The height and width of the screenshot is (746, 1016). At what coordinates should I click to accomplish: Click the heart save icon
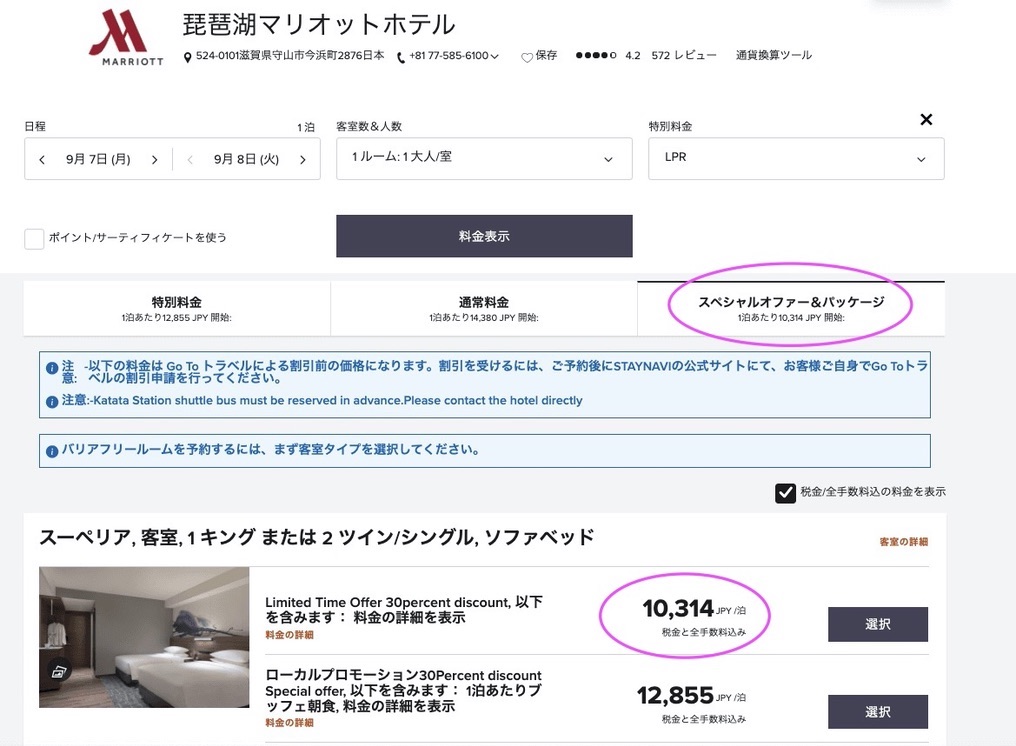(x=527, y=57)
